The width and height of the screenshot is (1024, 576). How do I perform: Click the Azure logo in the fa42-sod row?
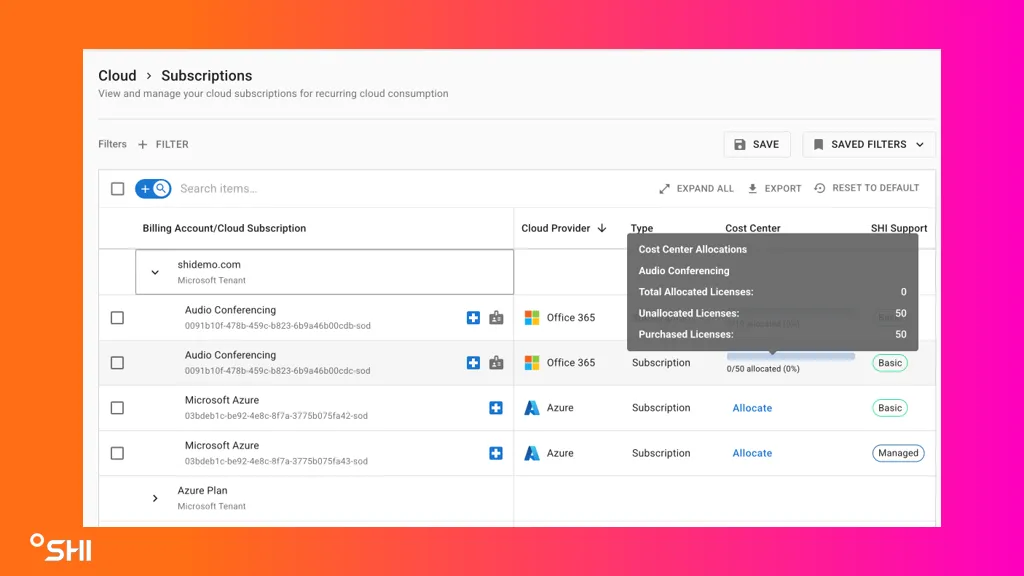(x=532, y=408)
